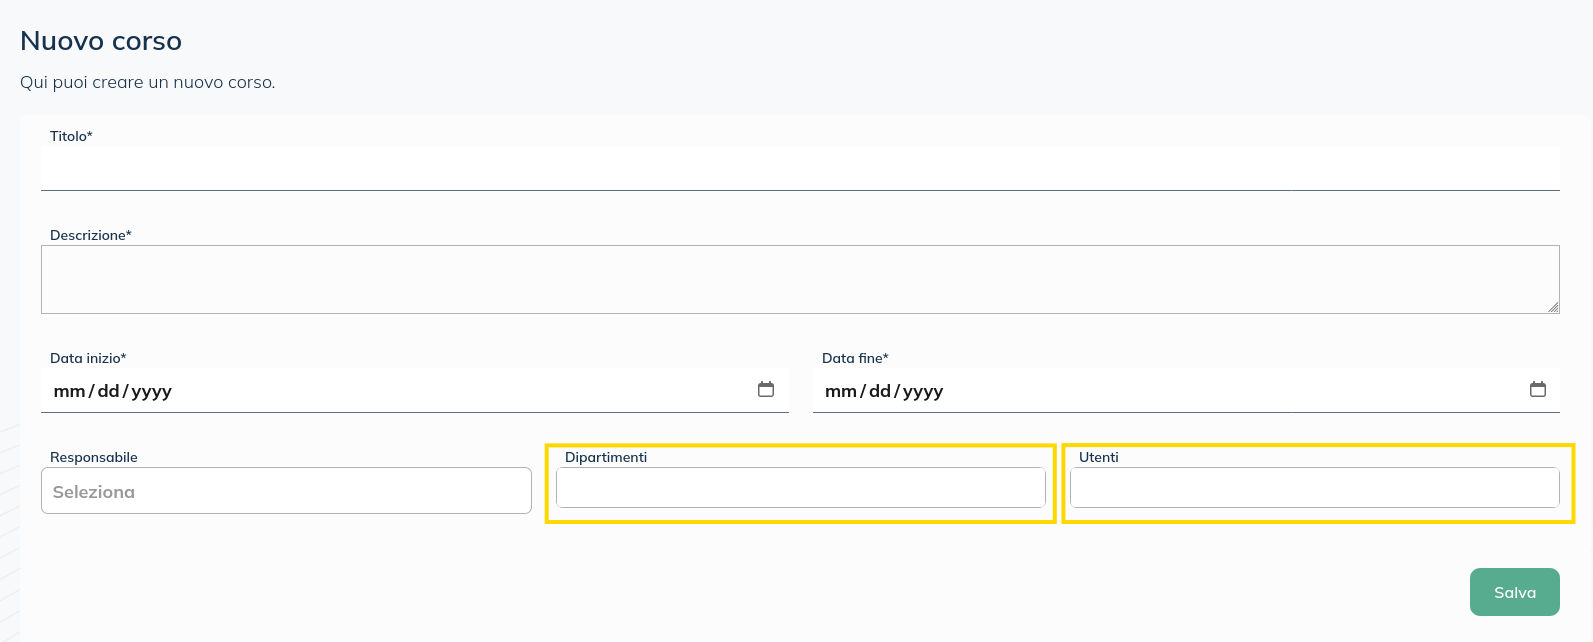
Task: Open the Dipartimenti selection box
Action: [800, 488]
